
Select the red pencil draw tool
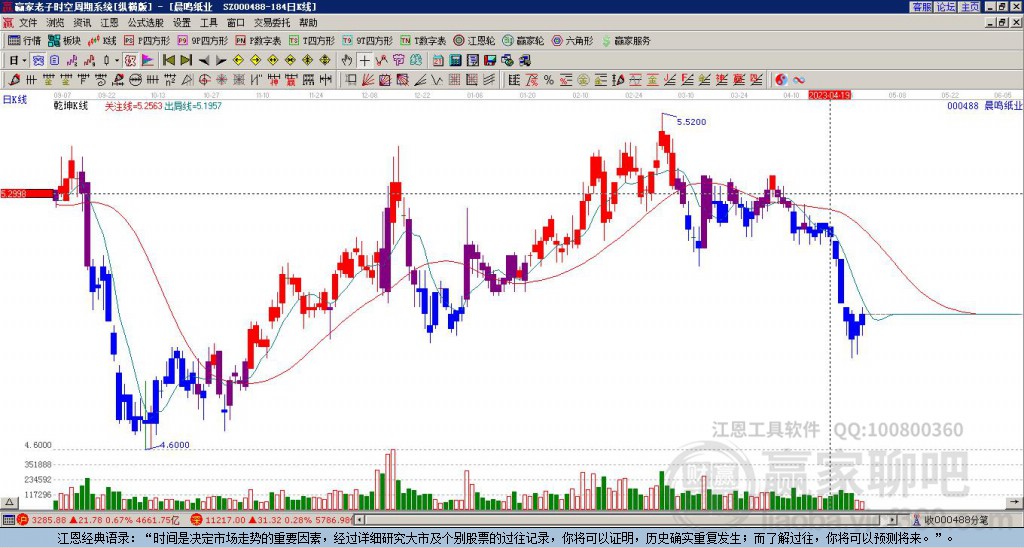(13, 80)
